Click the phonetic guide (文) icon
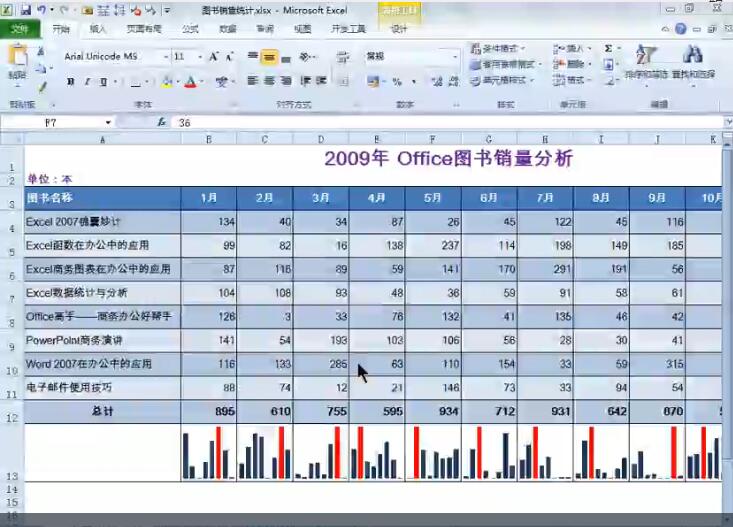 click(x=221, y=82)
